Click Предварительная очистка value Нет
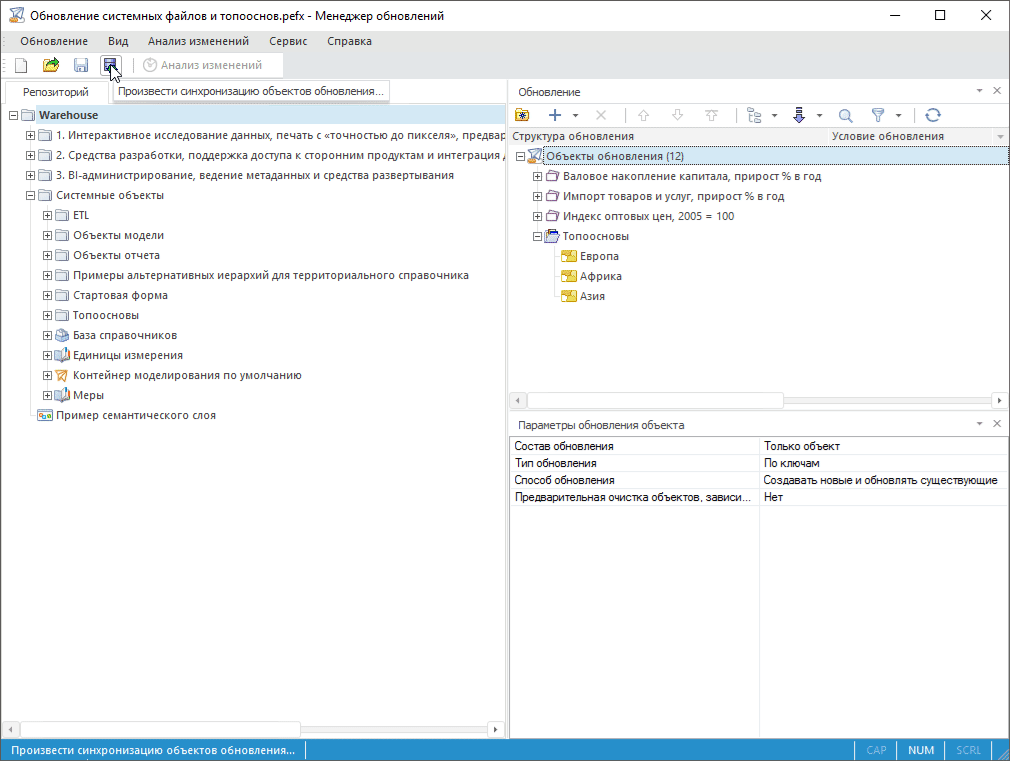The image size is (1010, 761). [883, 497]
